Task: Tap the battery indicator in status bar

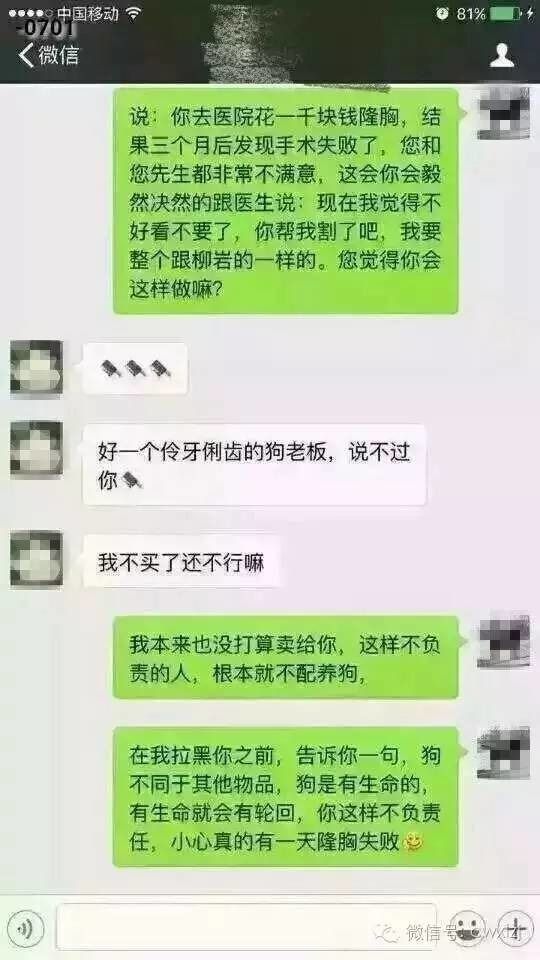Action: 506,13
